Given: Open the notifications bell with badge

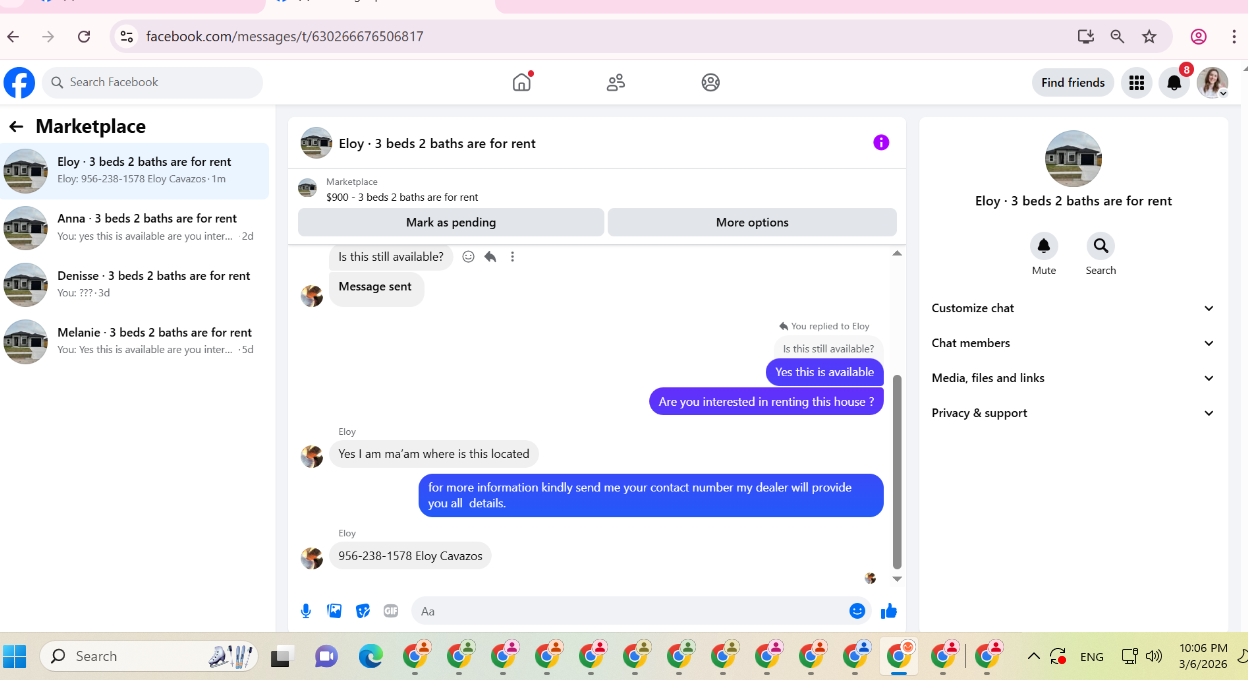Looking at the screenshot, I should 1175,83.
